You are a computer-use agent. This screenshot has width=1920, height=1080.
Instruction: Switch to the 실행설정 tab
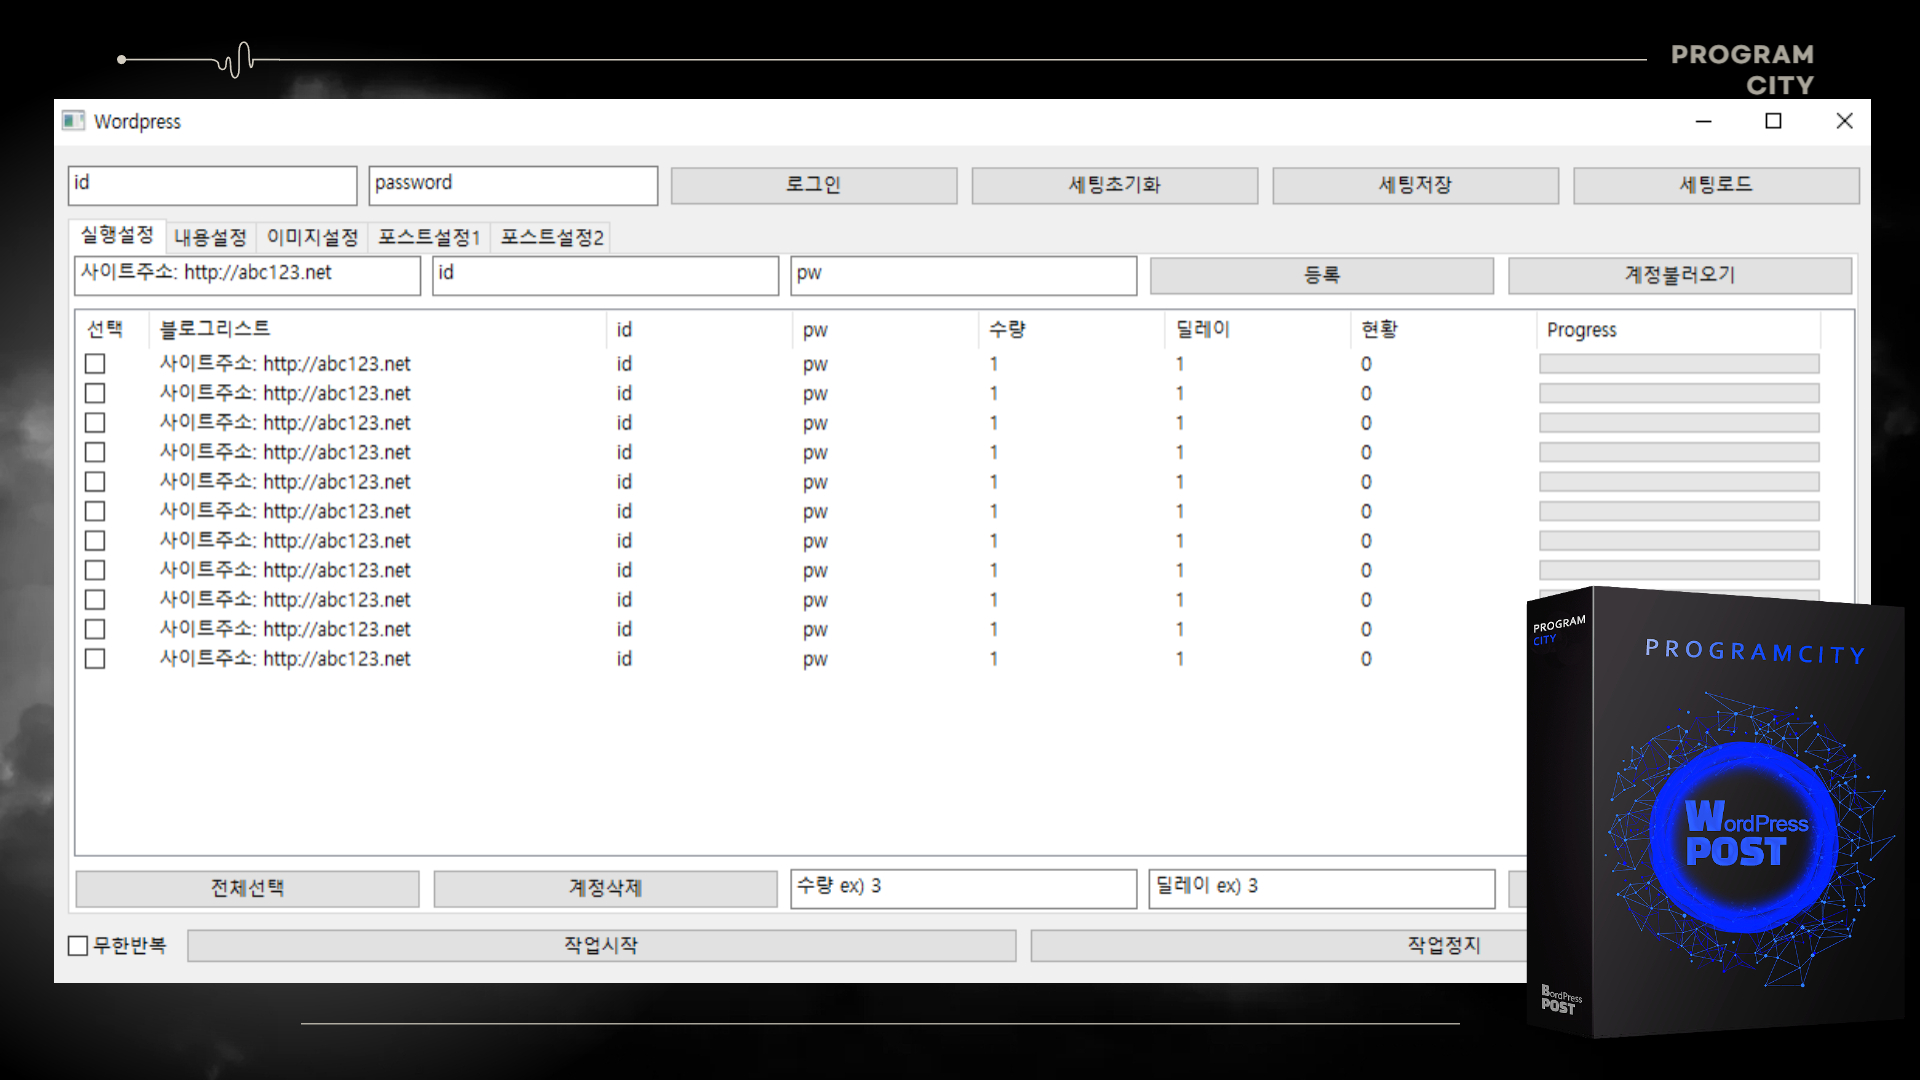point(117,235)
